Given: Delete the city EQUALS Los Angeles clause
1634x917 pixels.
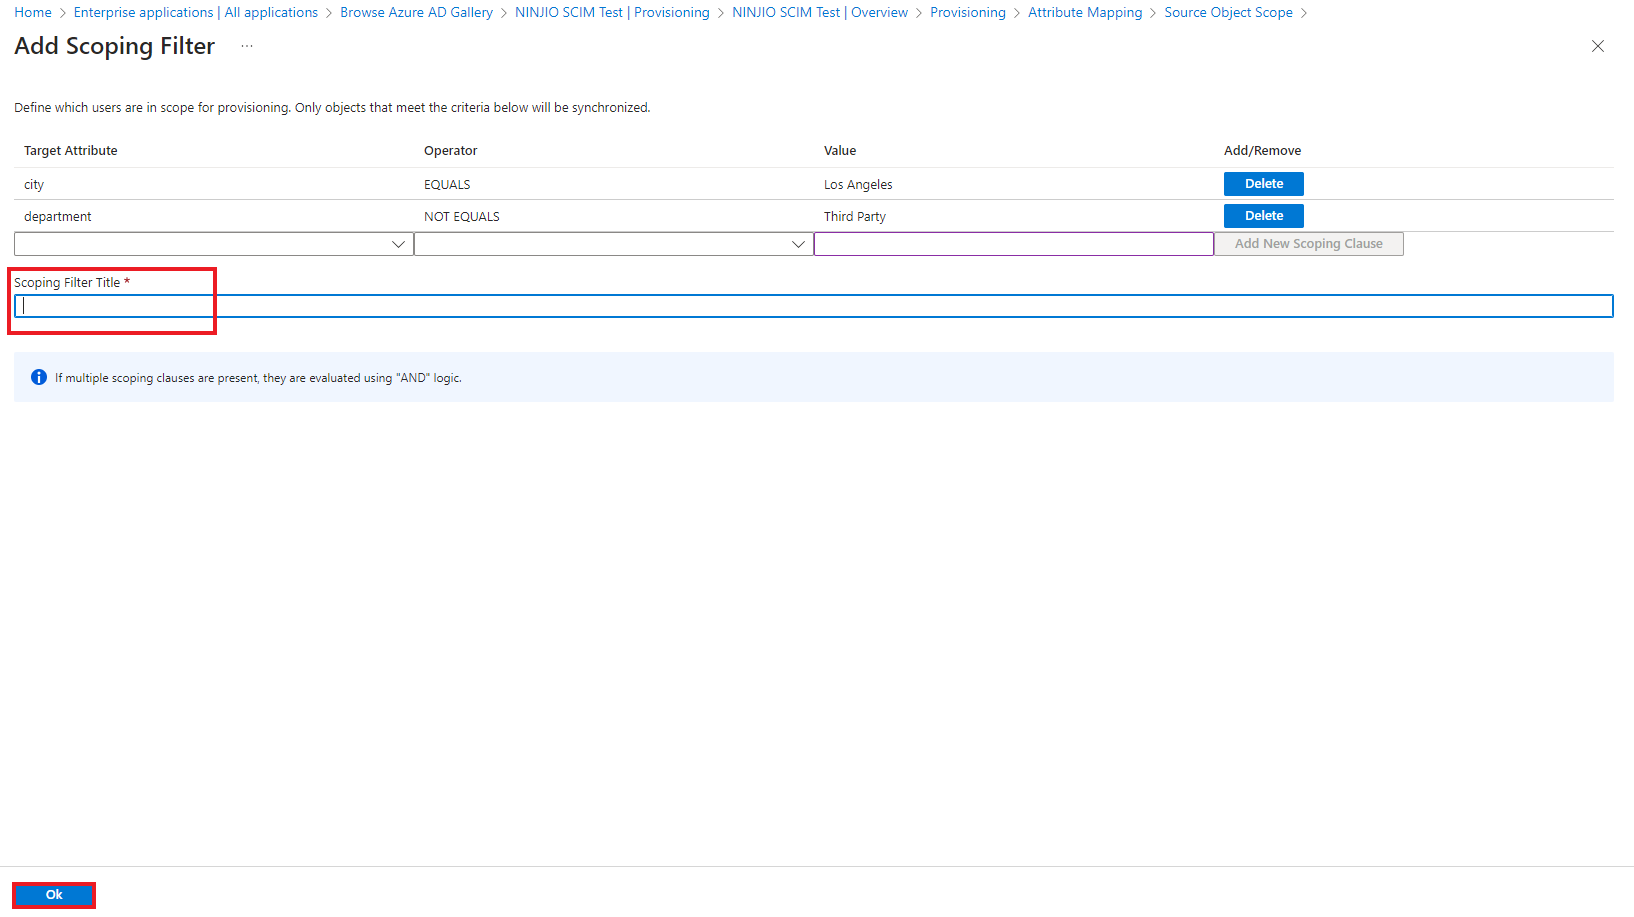Looking at the screenshot, I should tap(1263, 184).
